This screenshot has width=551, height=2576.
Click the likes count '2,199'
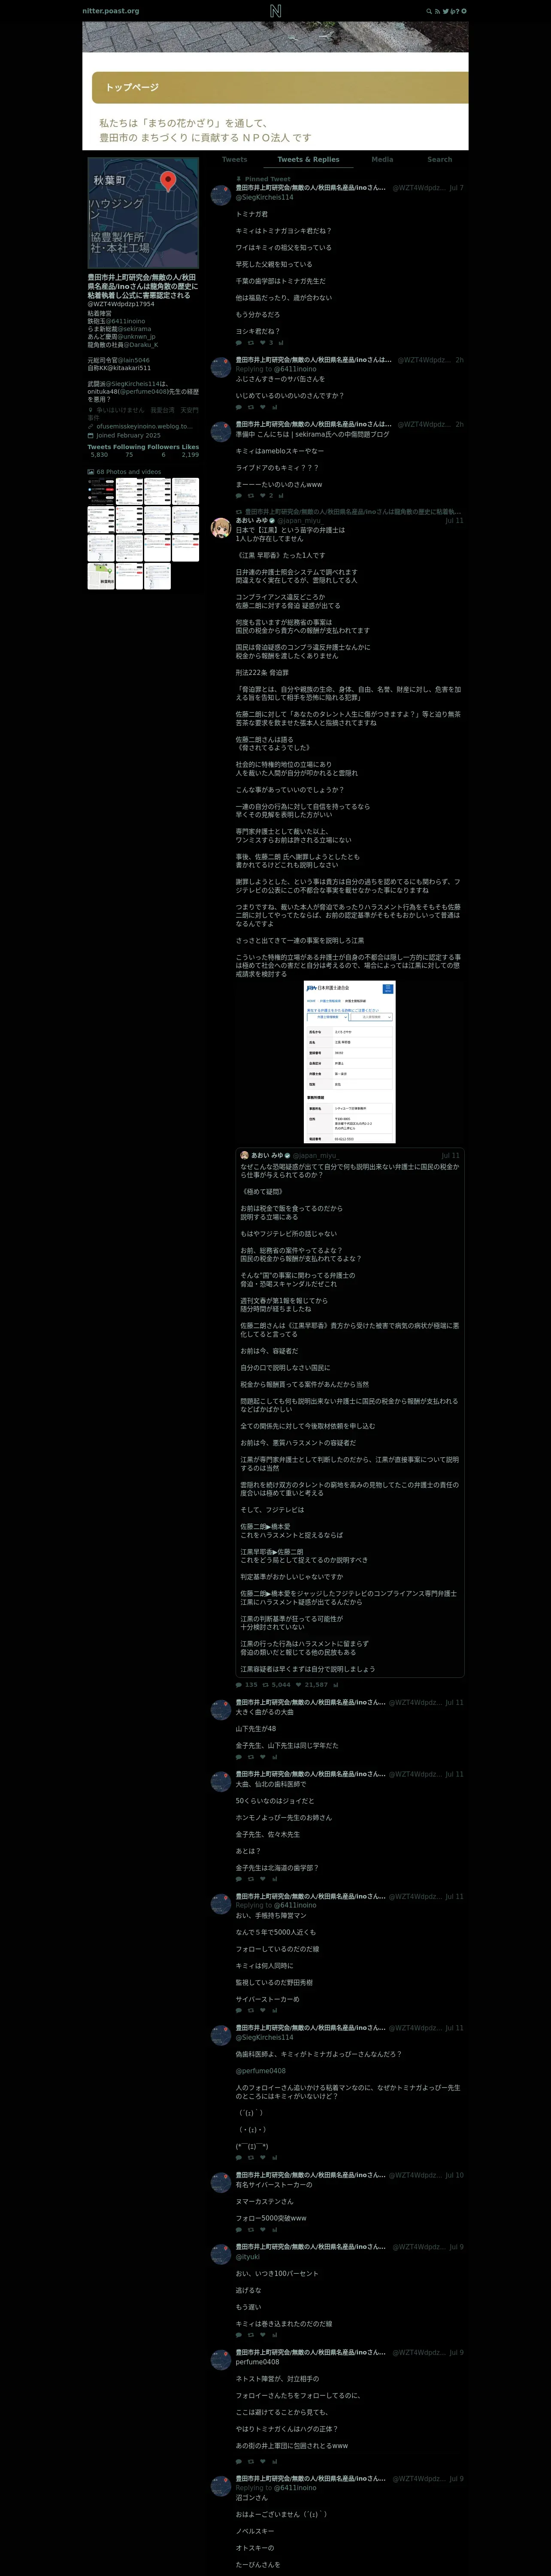point(190,455)
